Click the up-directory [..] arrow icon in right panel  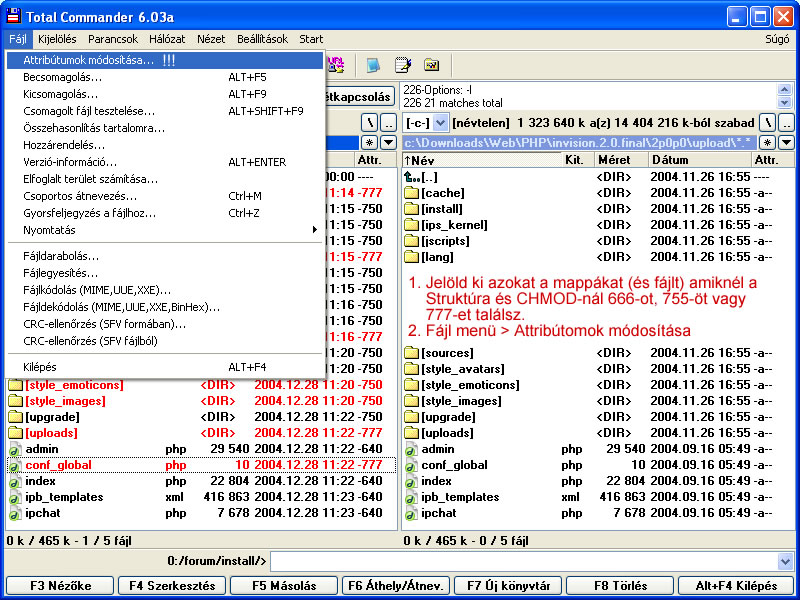pyautogui.click(x=410, y=177)
